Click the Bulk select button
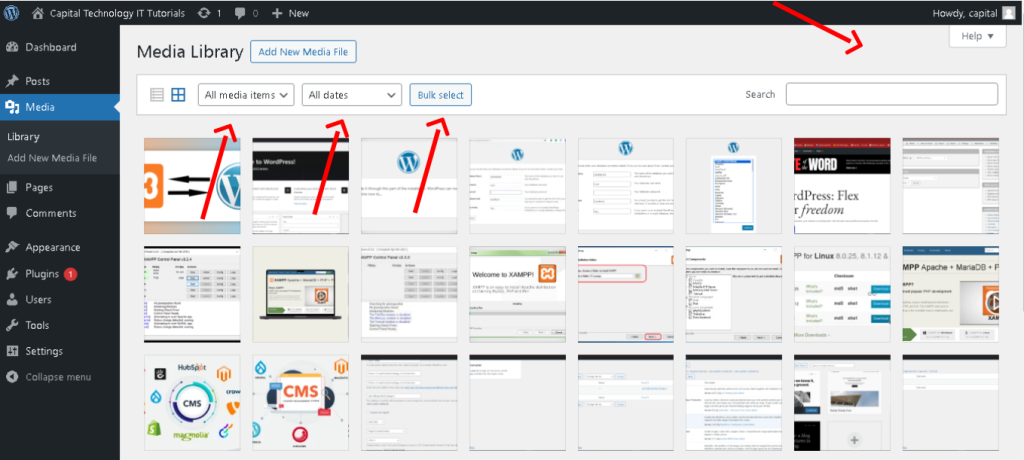Screen dimensions: 1024x460 pos(440,95)
